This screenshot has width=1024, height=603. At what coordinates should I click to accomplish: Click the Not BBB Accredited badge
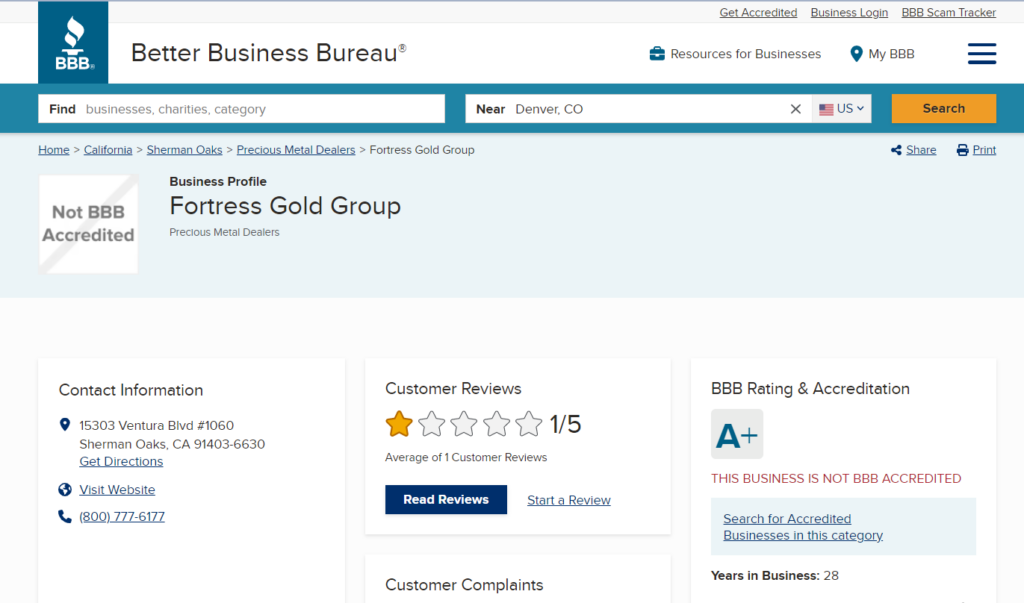[88, 224]
